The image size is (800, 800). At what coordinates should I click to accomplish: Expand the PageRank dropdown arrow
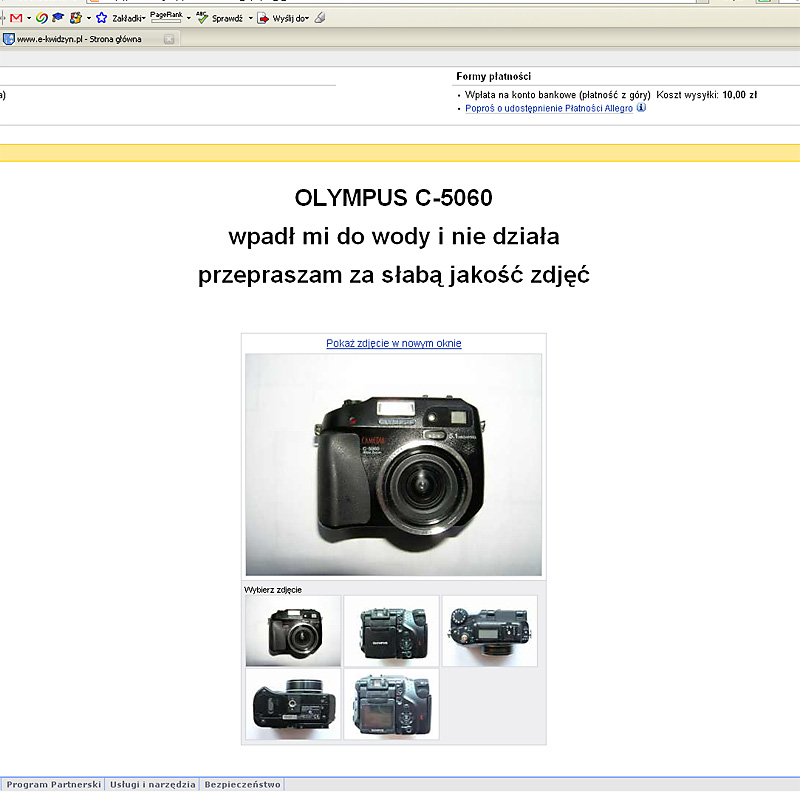tap(188, 18)
